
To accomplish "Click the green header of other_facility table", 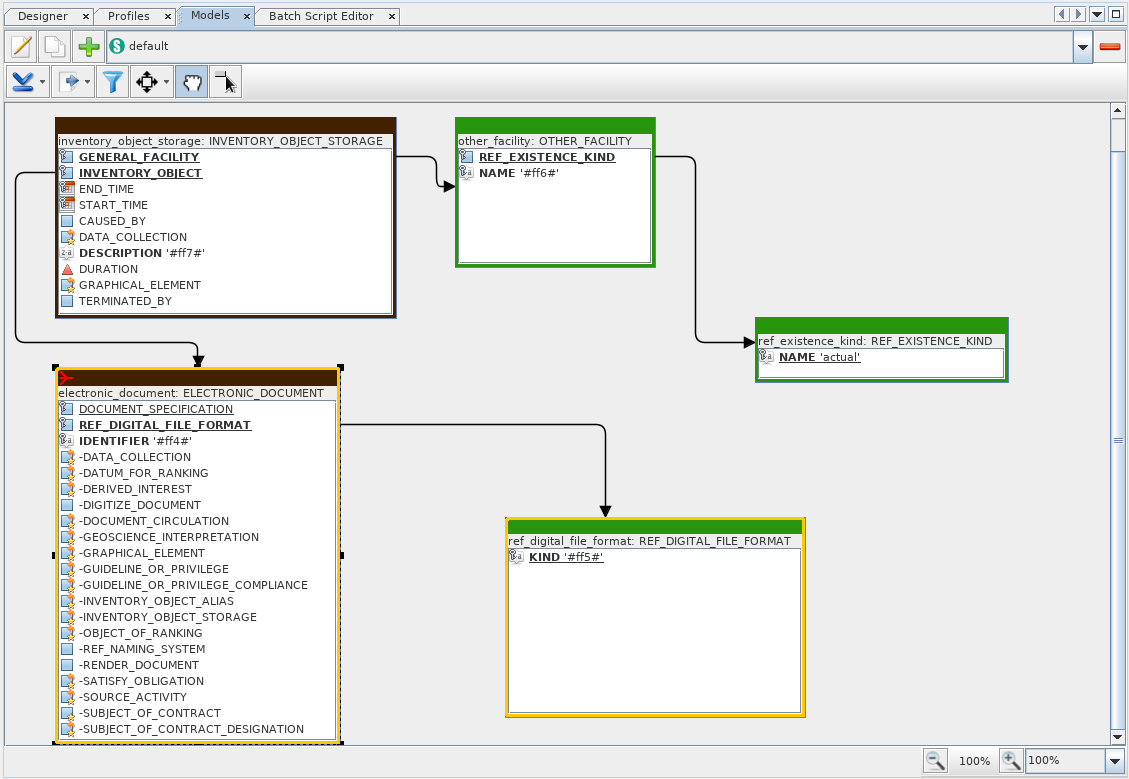I will click(555, 126).
